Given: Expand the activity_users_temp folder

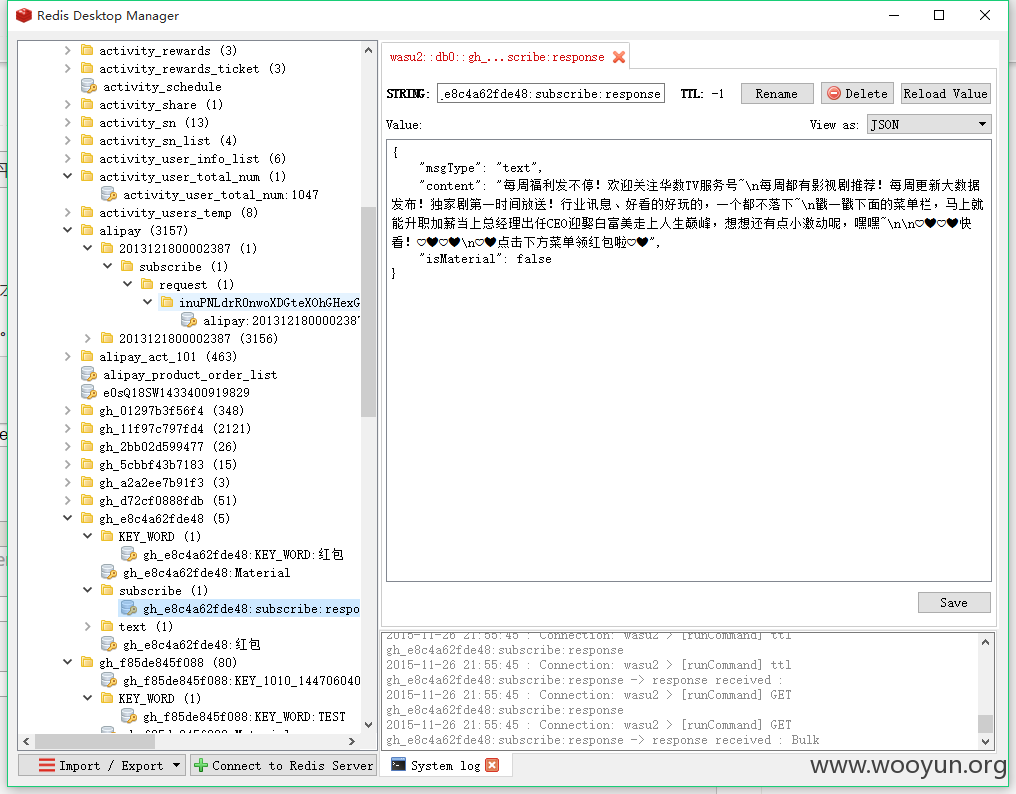Looking at the screenshot, I should pos(67,212).
